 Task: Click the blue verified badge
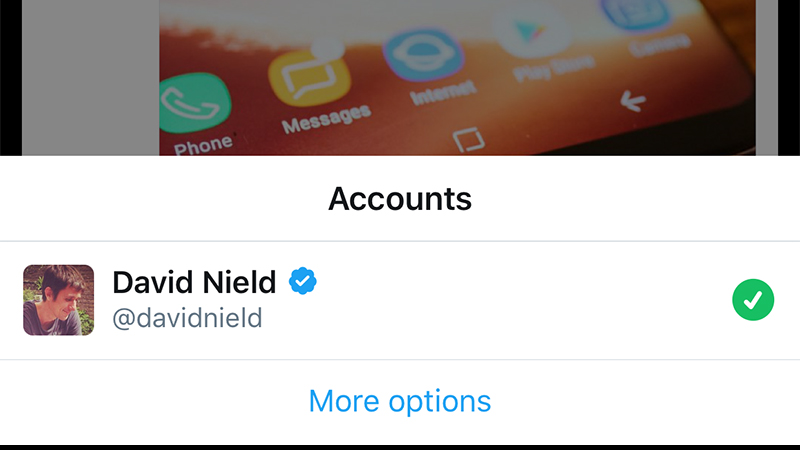(x=303, y=281)
